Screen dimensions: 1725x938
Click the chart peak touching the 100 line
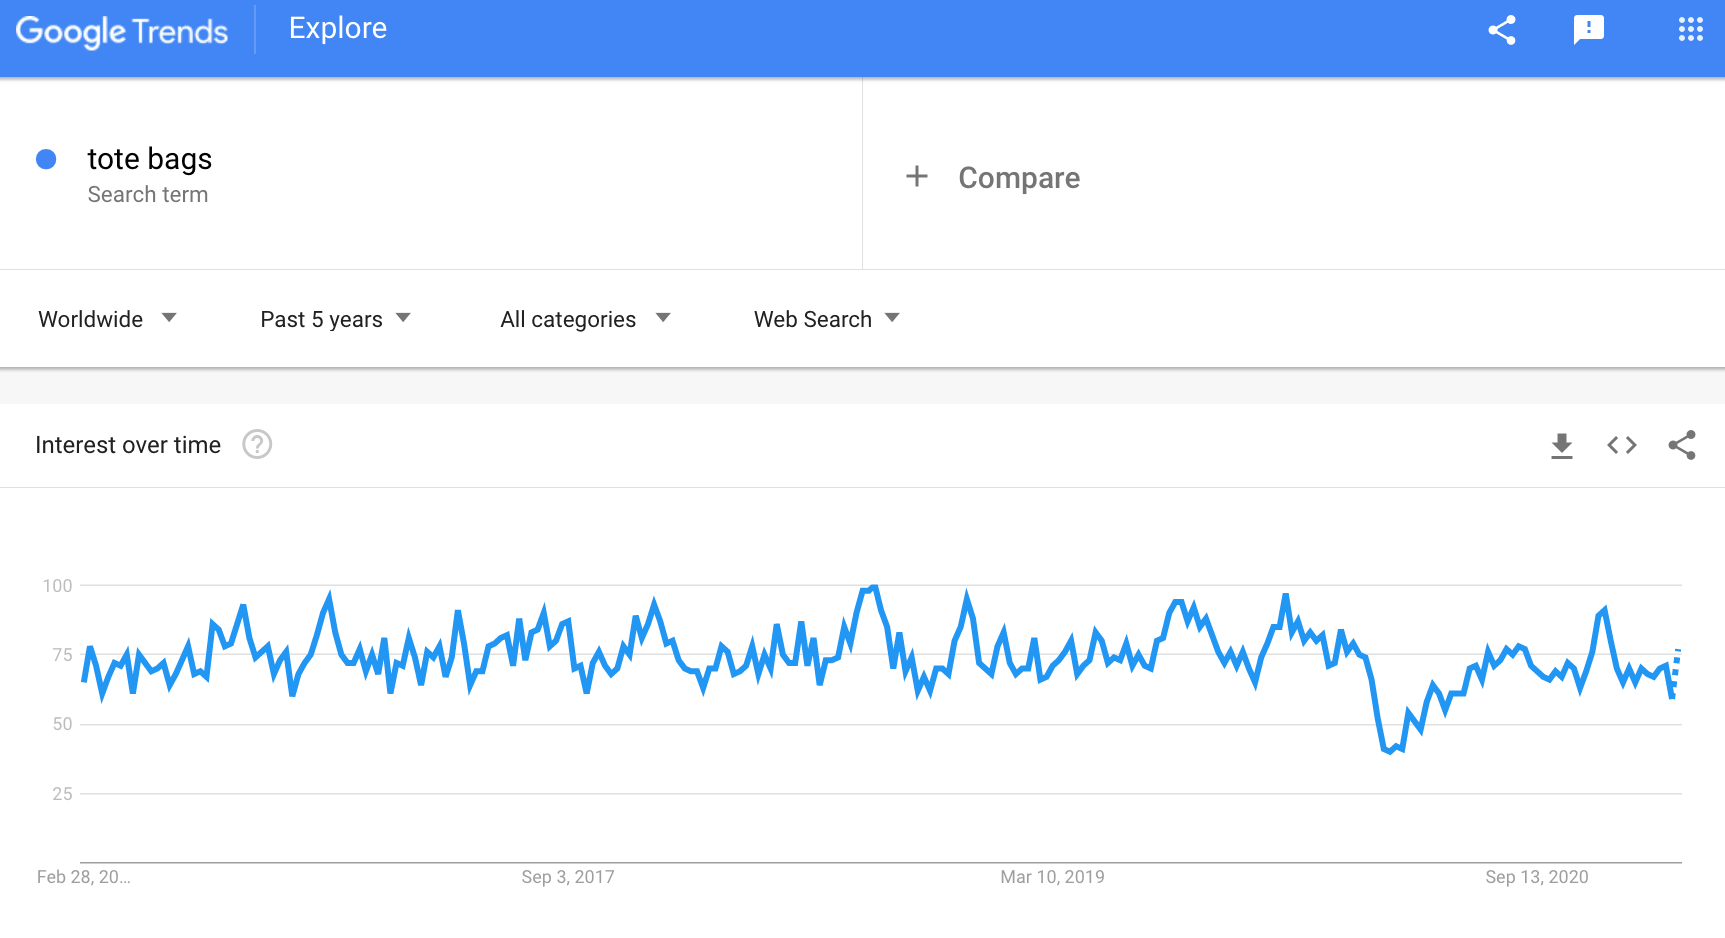[x=874, y=587]
